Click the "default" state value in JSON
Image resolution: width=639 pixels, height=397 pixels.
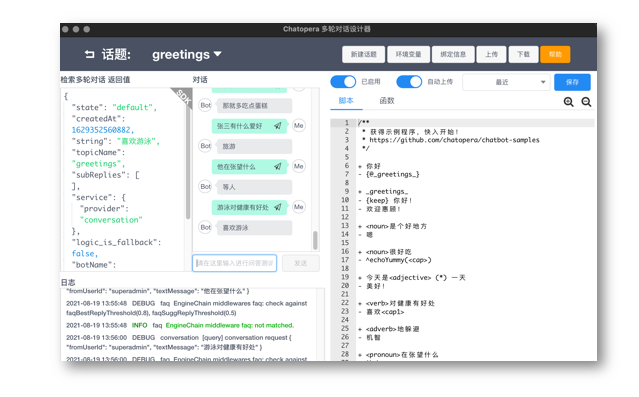132,107
